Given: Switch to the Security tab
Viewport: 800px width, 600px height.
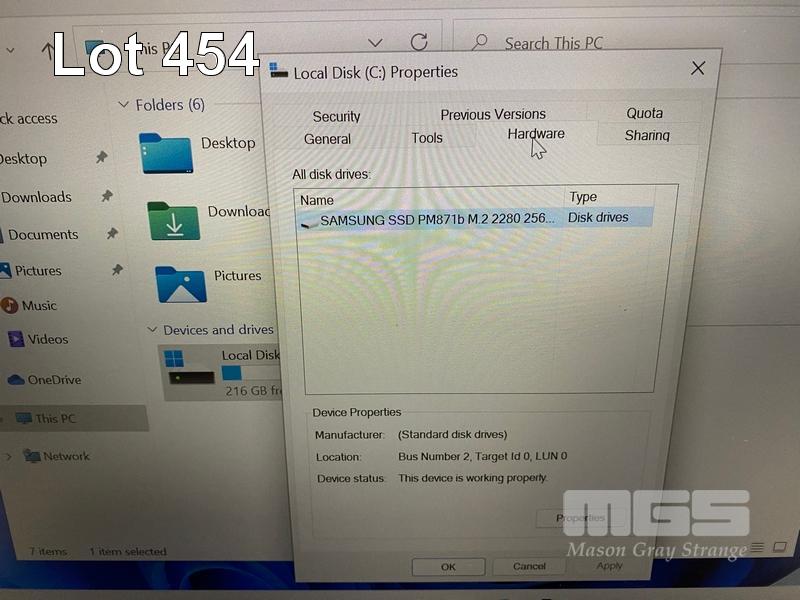Looking at the screenshot, I should click(x=336, y=116).
